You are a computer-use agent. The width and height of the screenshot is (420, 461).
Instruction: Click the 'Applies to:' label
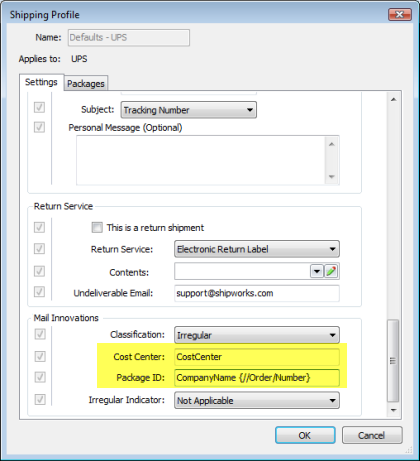(40, 59)
